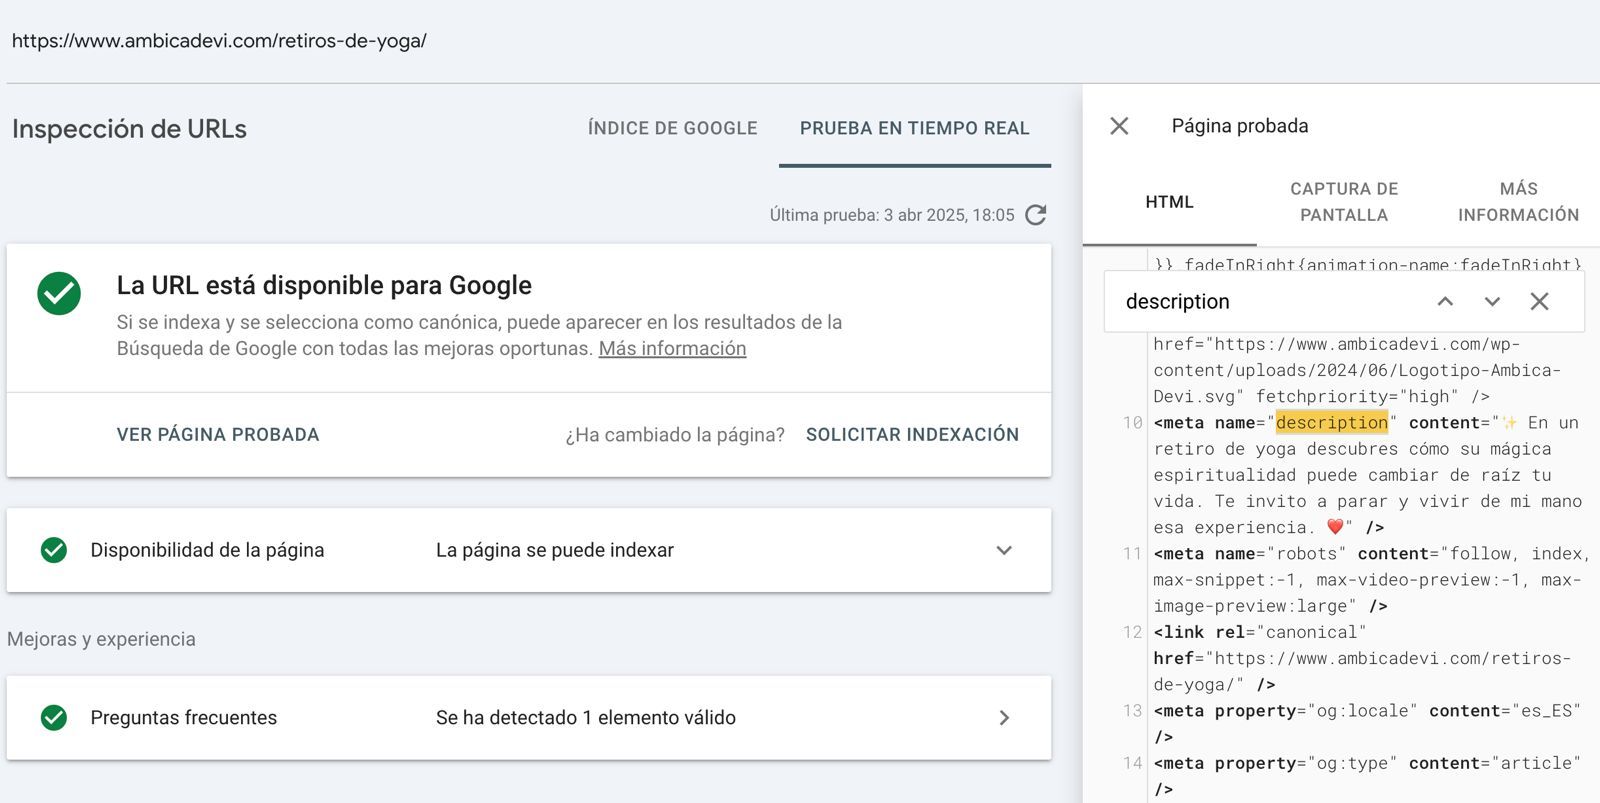Click green check icon next to URL disponible
Viewport: 1600px width, 803px height.
click(59, 293)
